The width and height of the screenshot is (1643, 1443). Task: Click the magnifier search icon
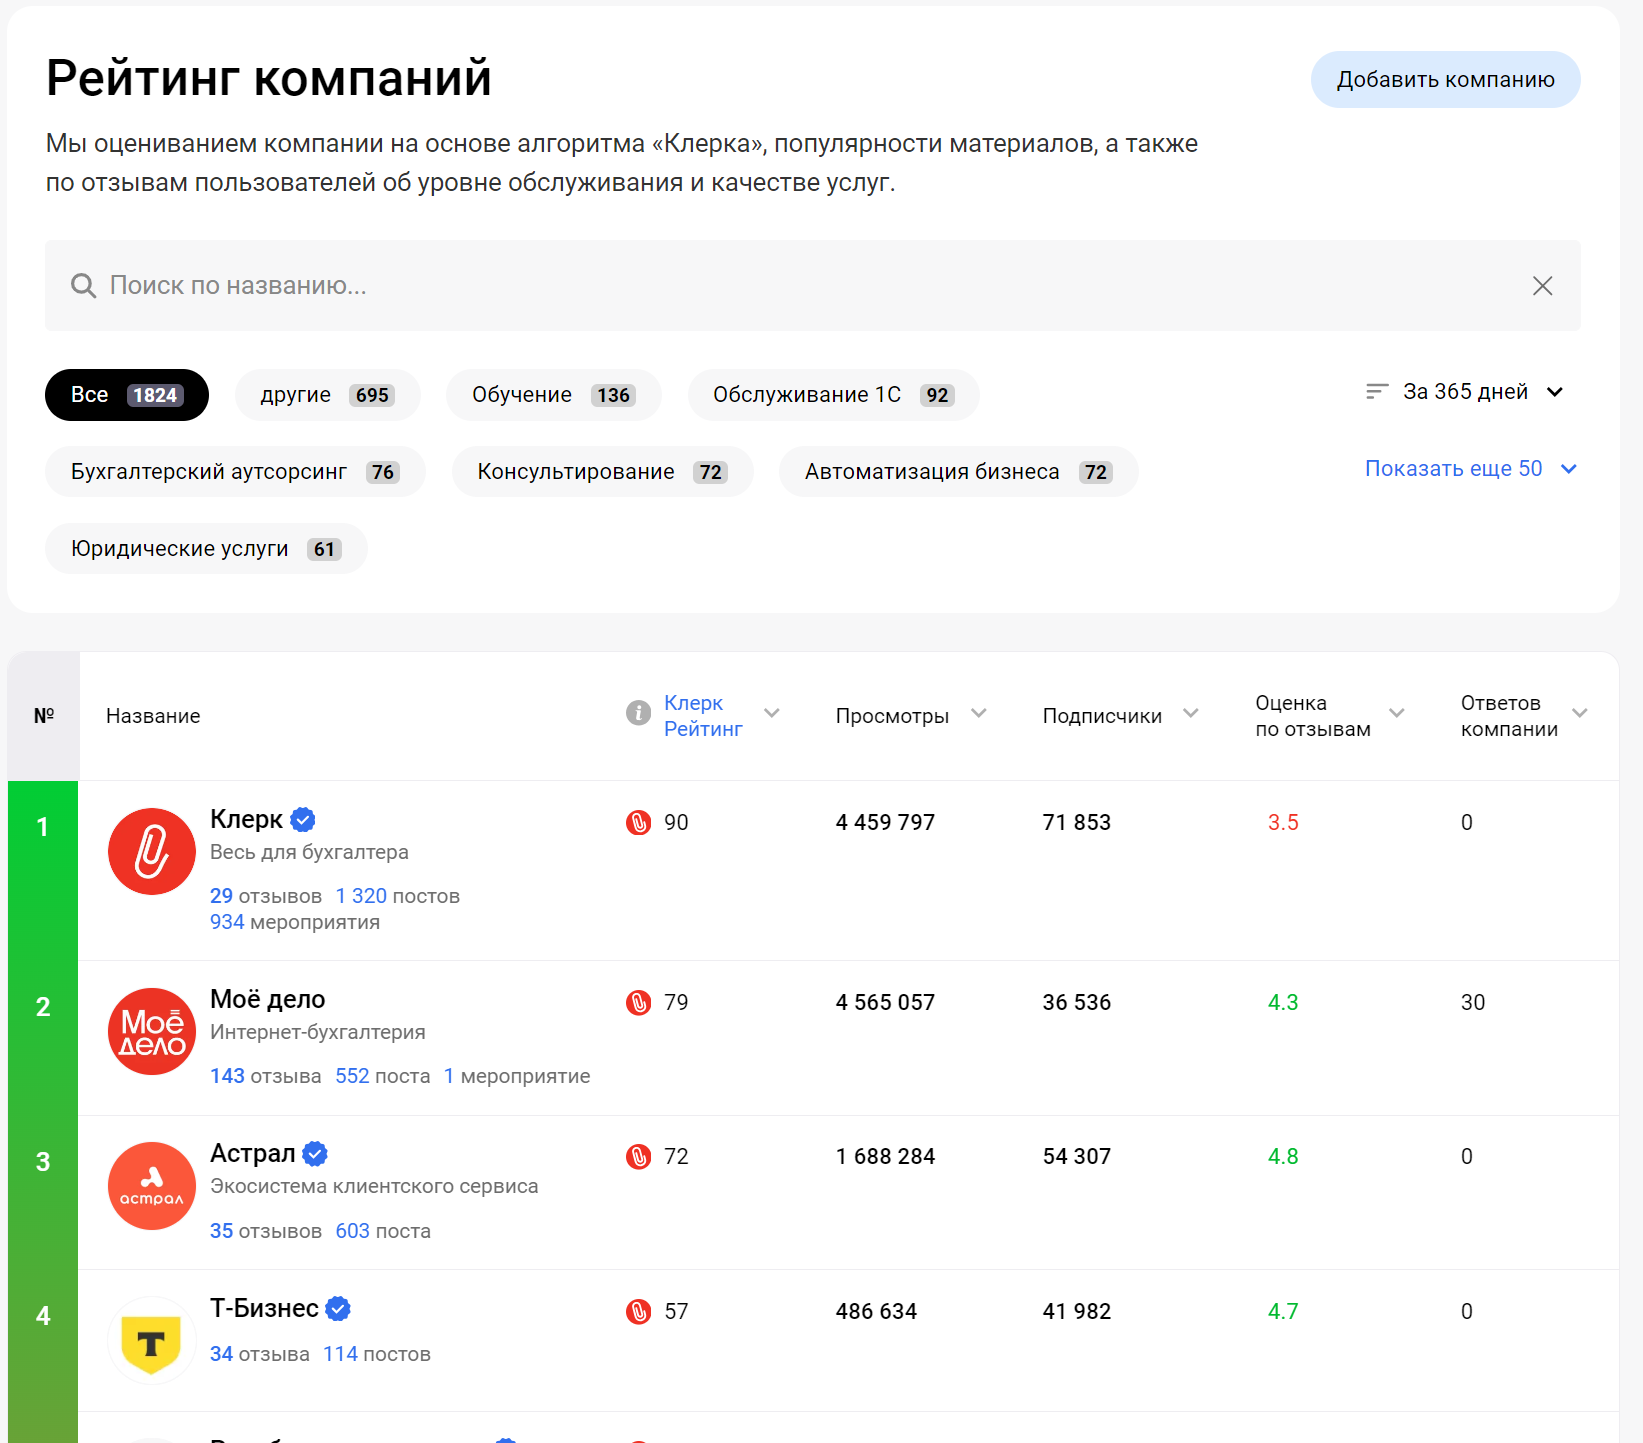point(83,286)
